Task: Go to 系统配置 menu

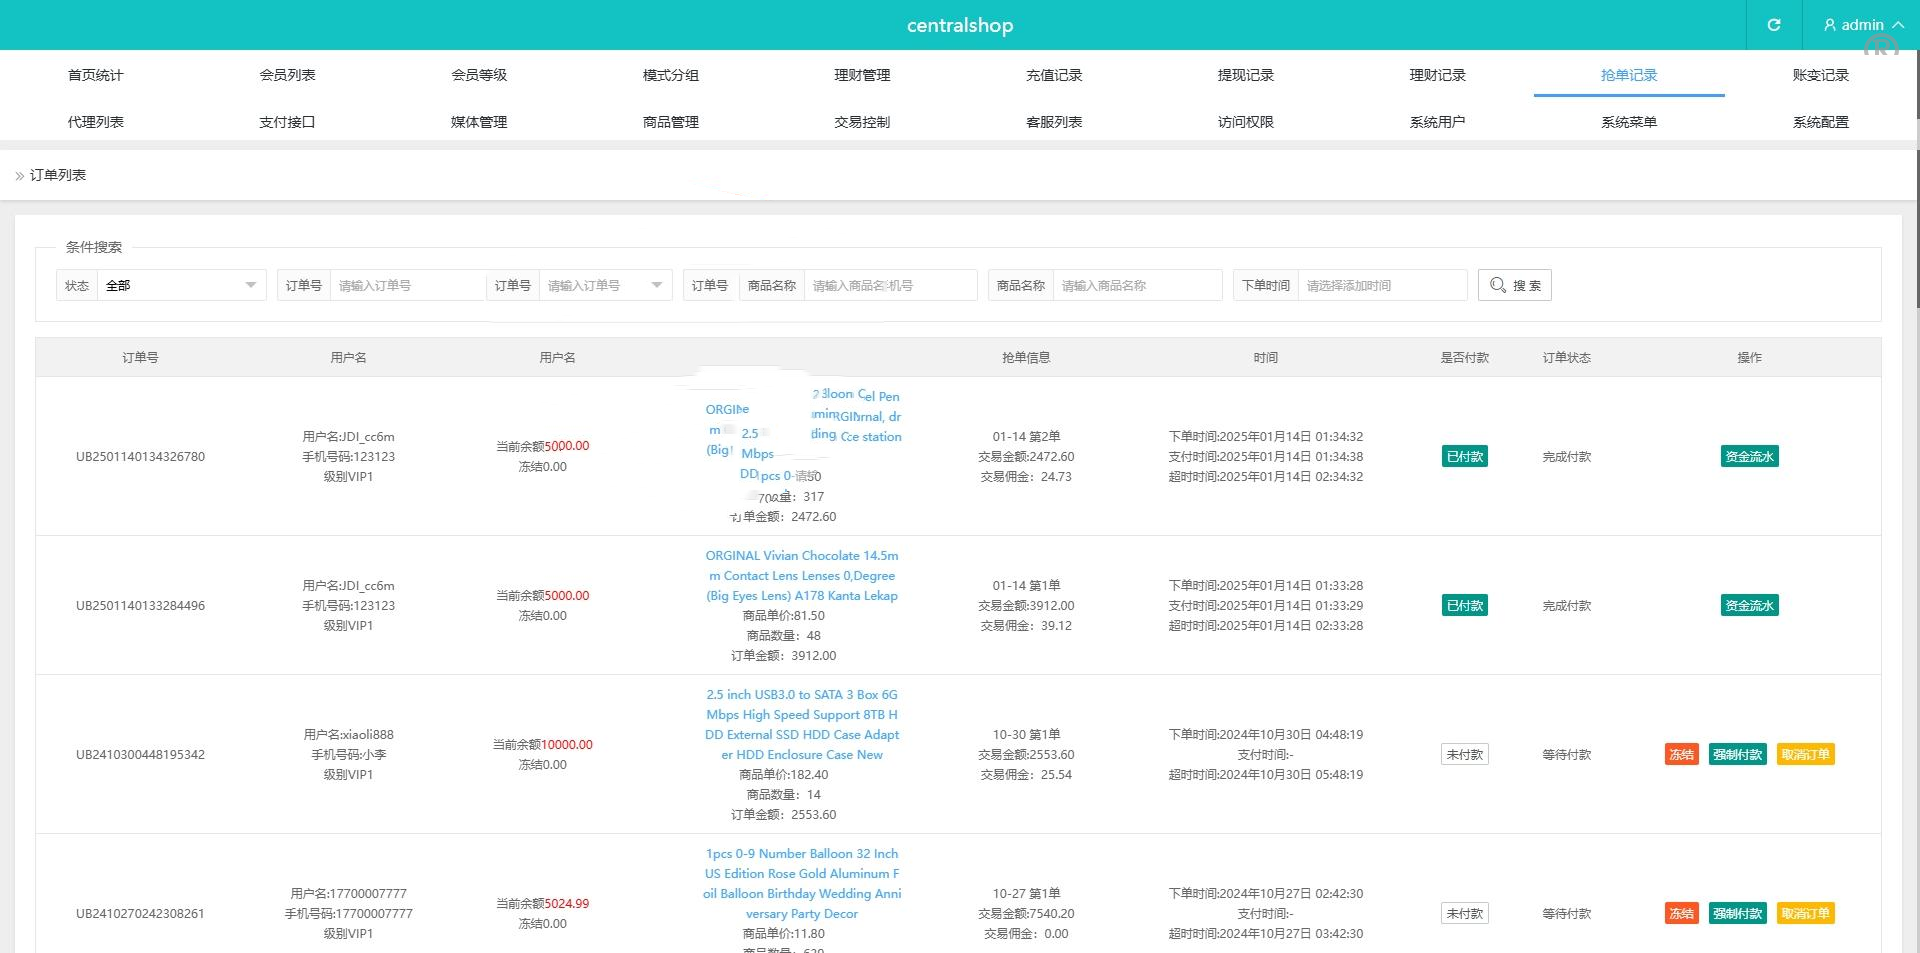Action: click(x=1820, y=122)
